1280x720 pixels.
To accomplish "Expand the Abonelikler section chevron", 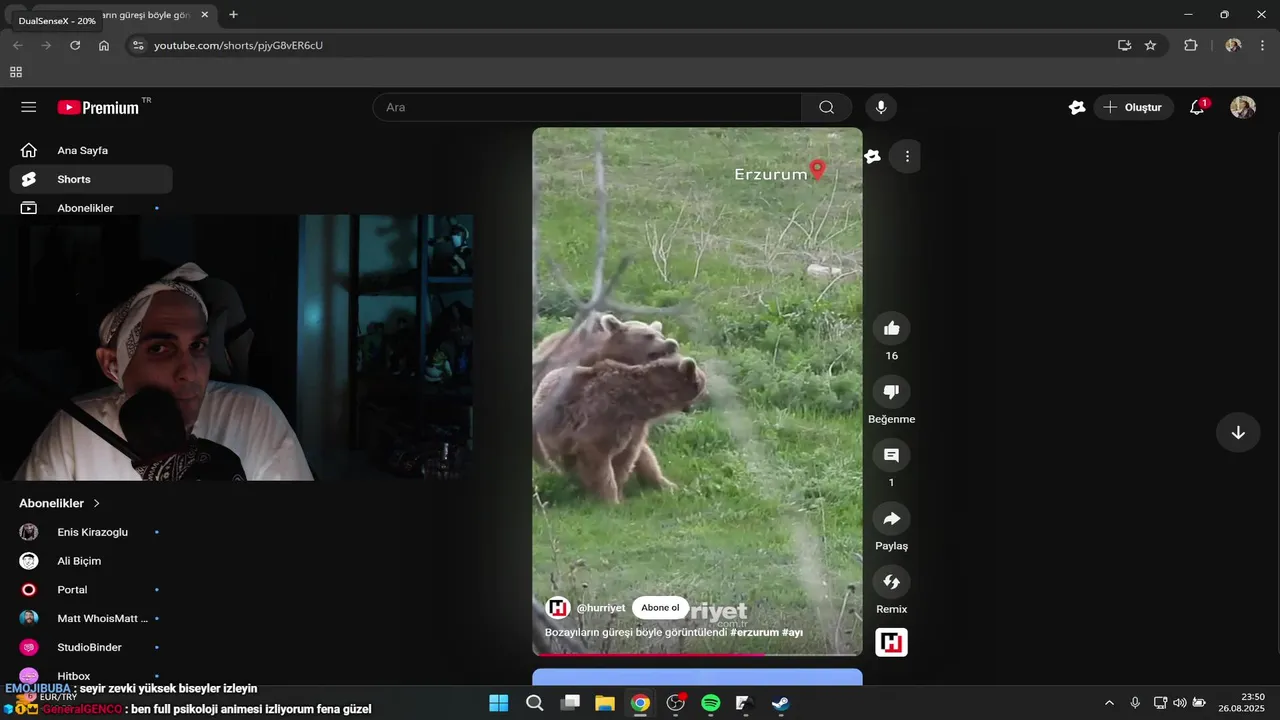I will (97, 503).
